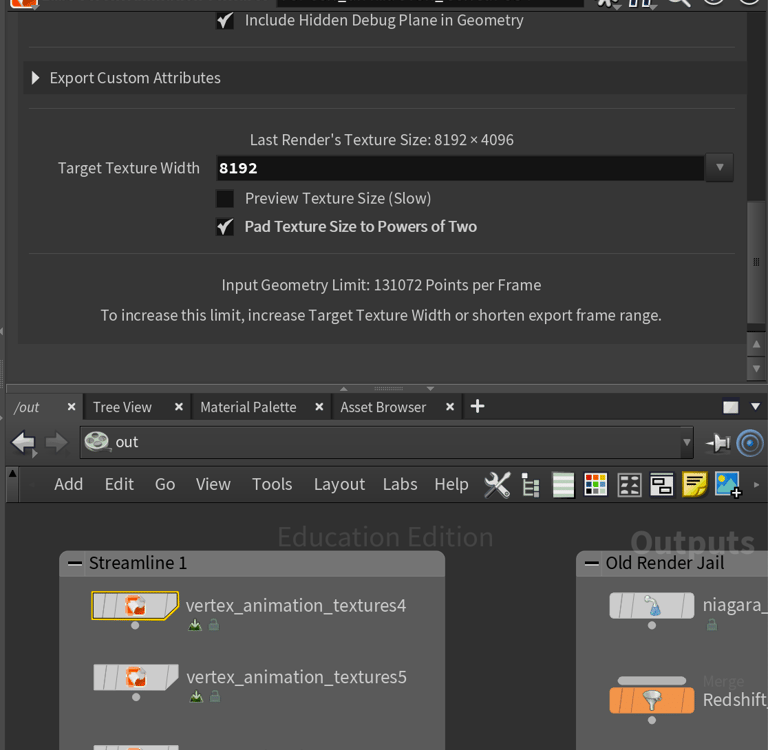Viewport: 768px width, 750px height.
Task: Toggle the network editor top-left arrow
Action: pyautogui.click(x=13, y=474)
